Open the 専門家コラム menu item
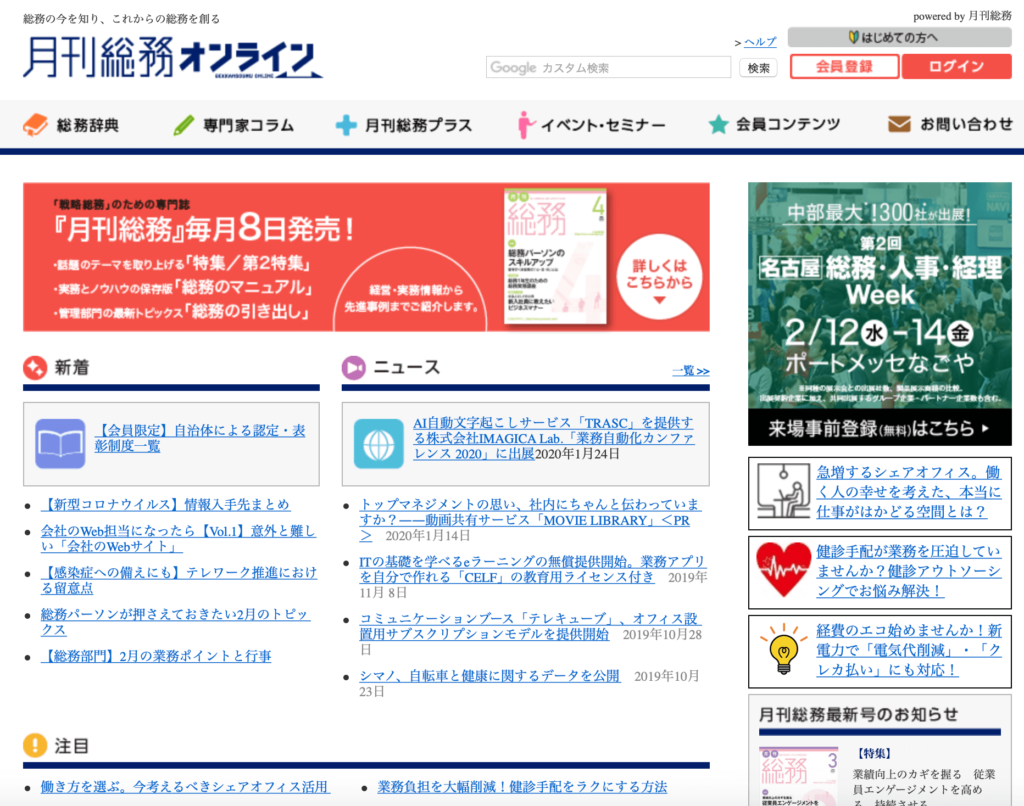 click(234, 125)
